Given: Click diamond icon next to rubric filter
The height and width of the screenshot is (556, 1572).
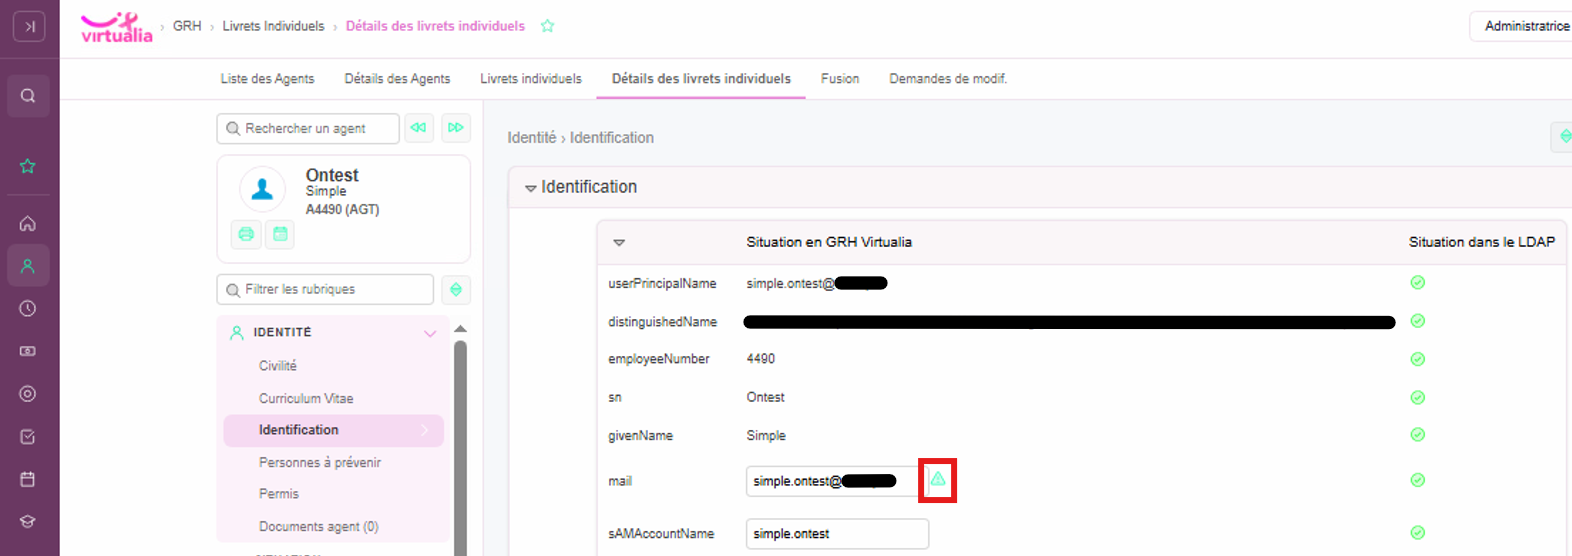Looking at the screenshot, I should point(456,290).
